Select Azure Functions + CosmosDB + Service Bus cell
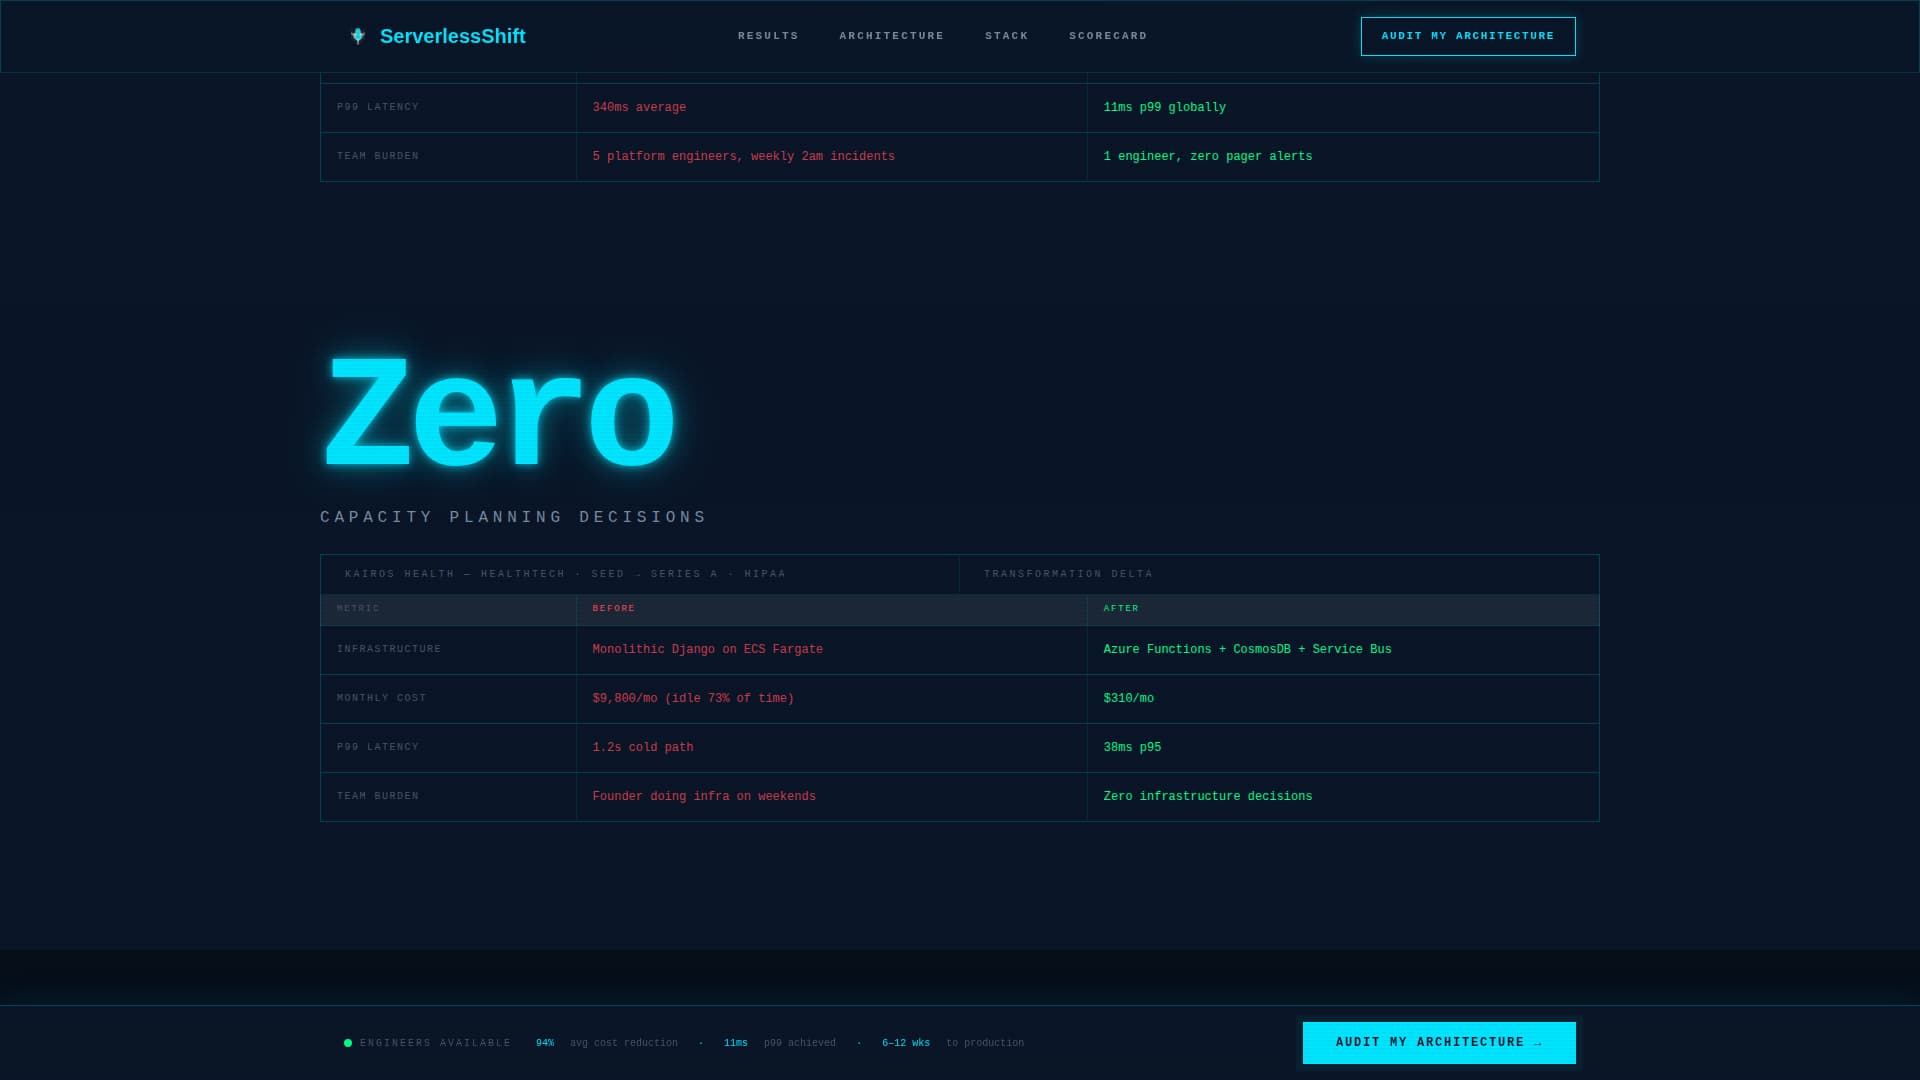The image size is (1920, 1080). (x=1343, y=650)
